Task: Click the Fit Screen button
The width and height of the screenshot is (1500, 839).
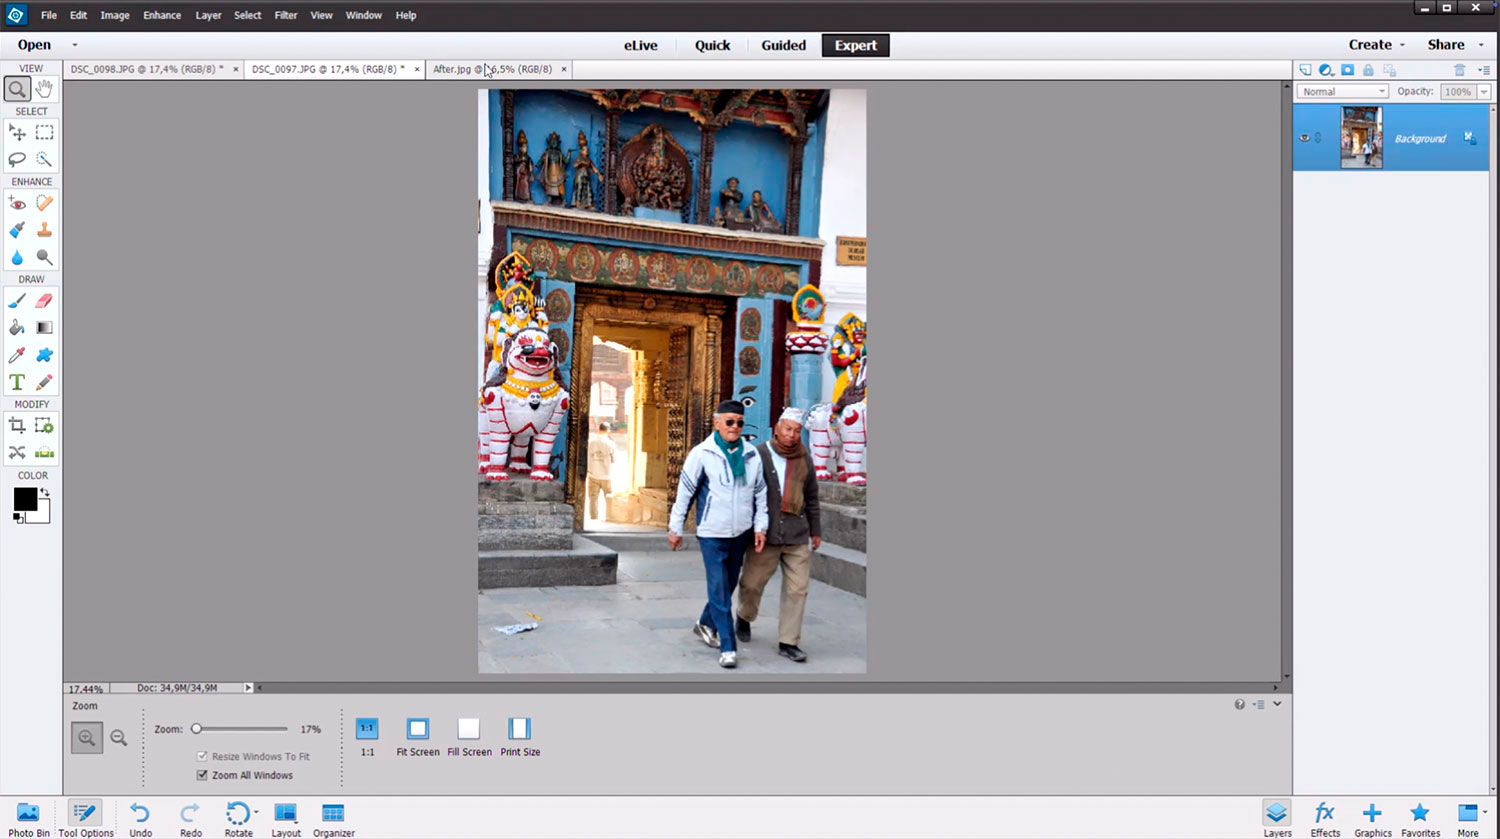Action: coord(417,736)
